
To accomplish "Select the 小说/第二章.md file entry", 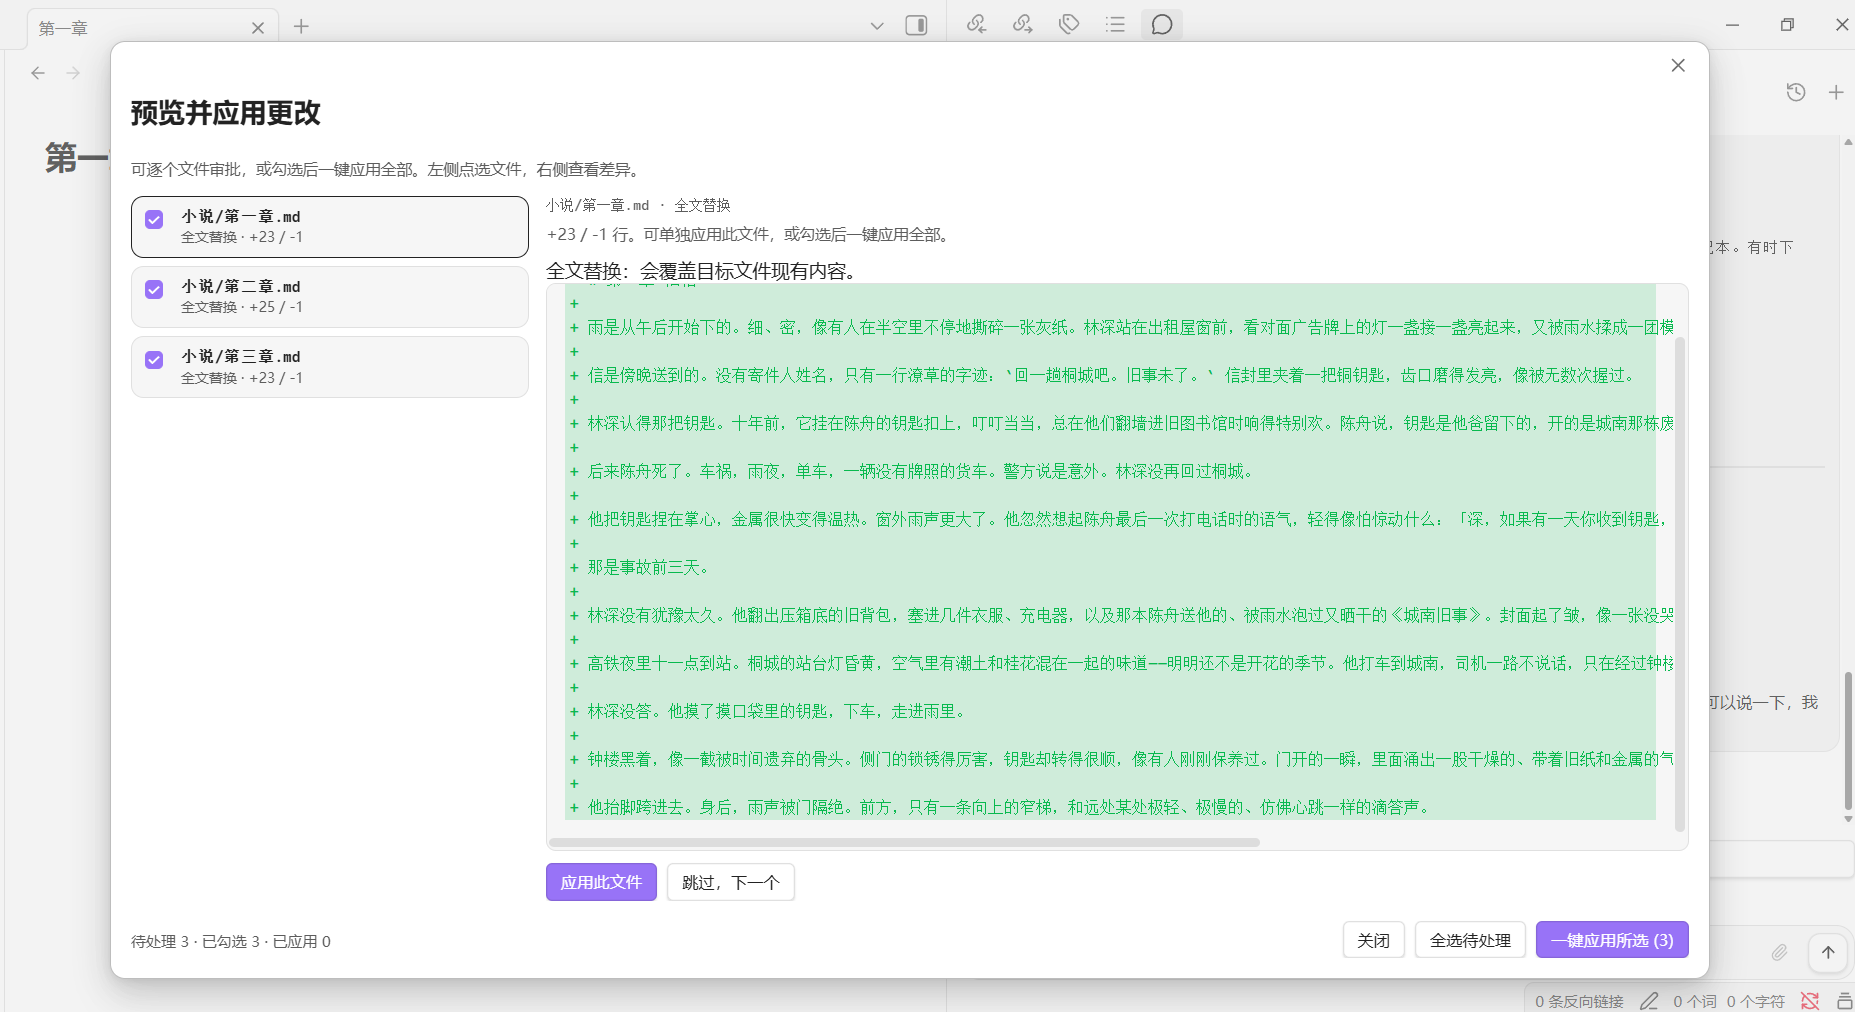I will (x=330, y=297).
